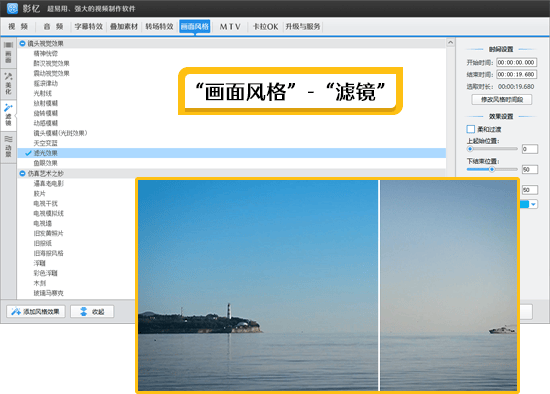
Task: Click the 影忆 app logo icon
Action: click(x=12, y=8)
